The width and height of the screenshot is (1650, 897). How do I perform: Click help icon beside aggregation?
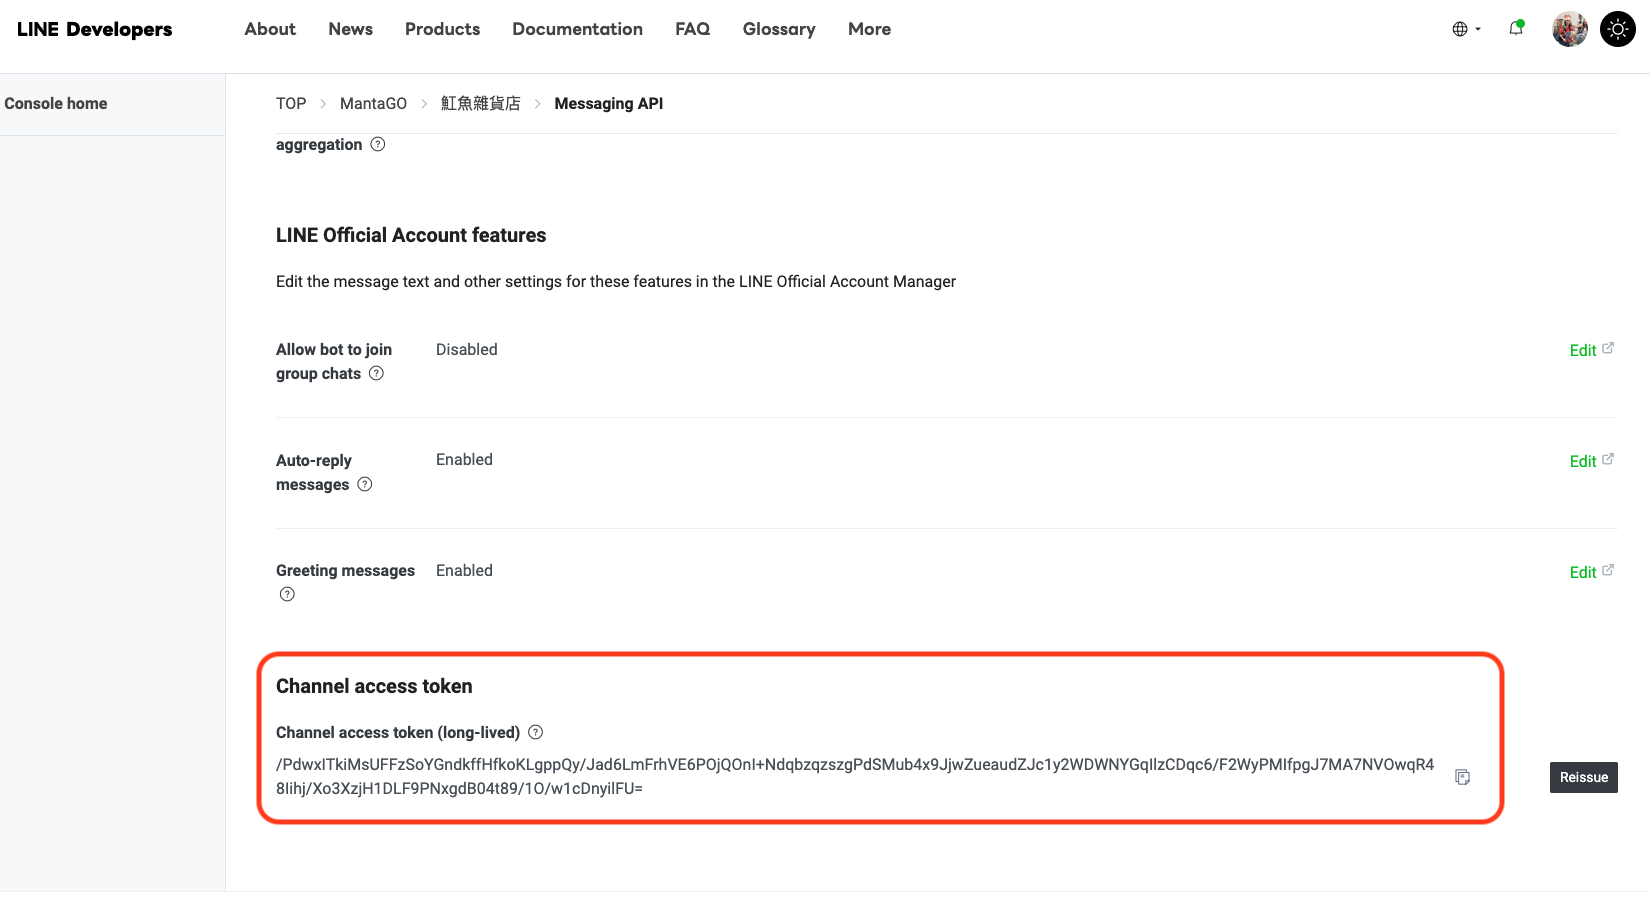click(x=378, y=144)
